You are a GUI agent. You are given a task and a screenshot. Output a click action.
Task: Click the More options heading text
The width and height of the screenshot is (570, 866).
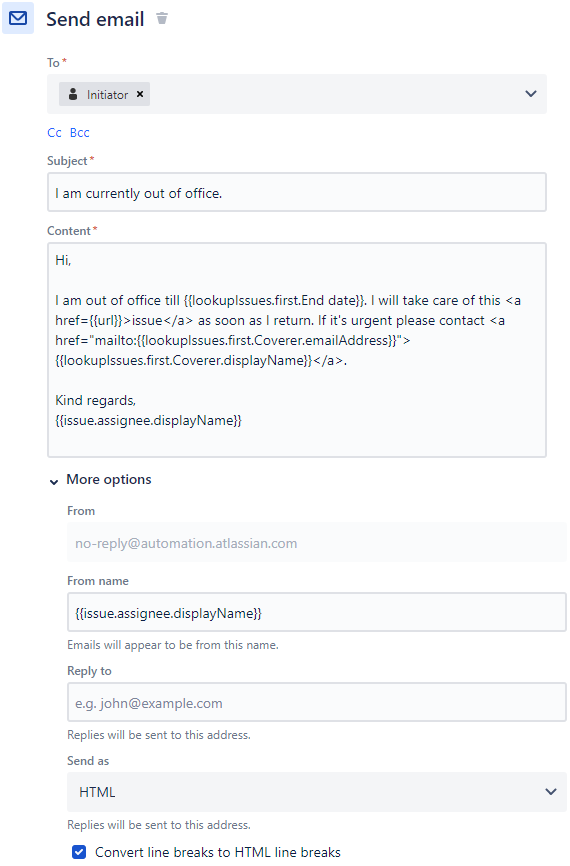tap(109, 479)
